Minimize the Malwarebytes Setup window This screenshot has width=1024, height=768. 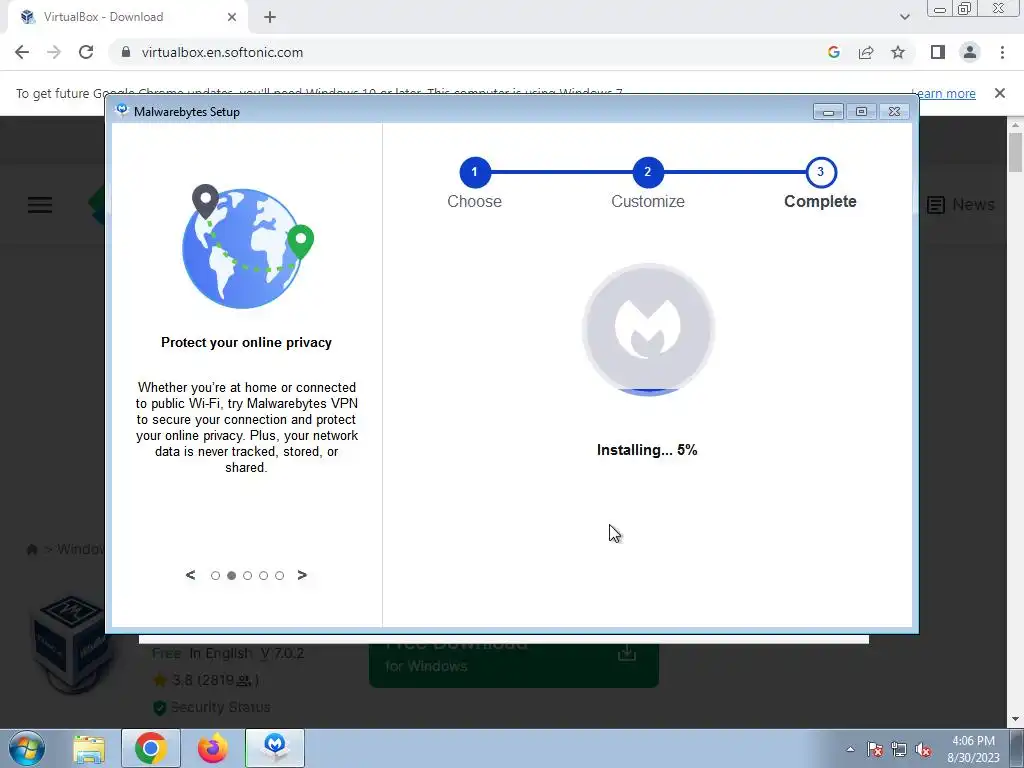pyautogui.click(x=828, y=112)
